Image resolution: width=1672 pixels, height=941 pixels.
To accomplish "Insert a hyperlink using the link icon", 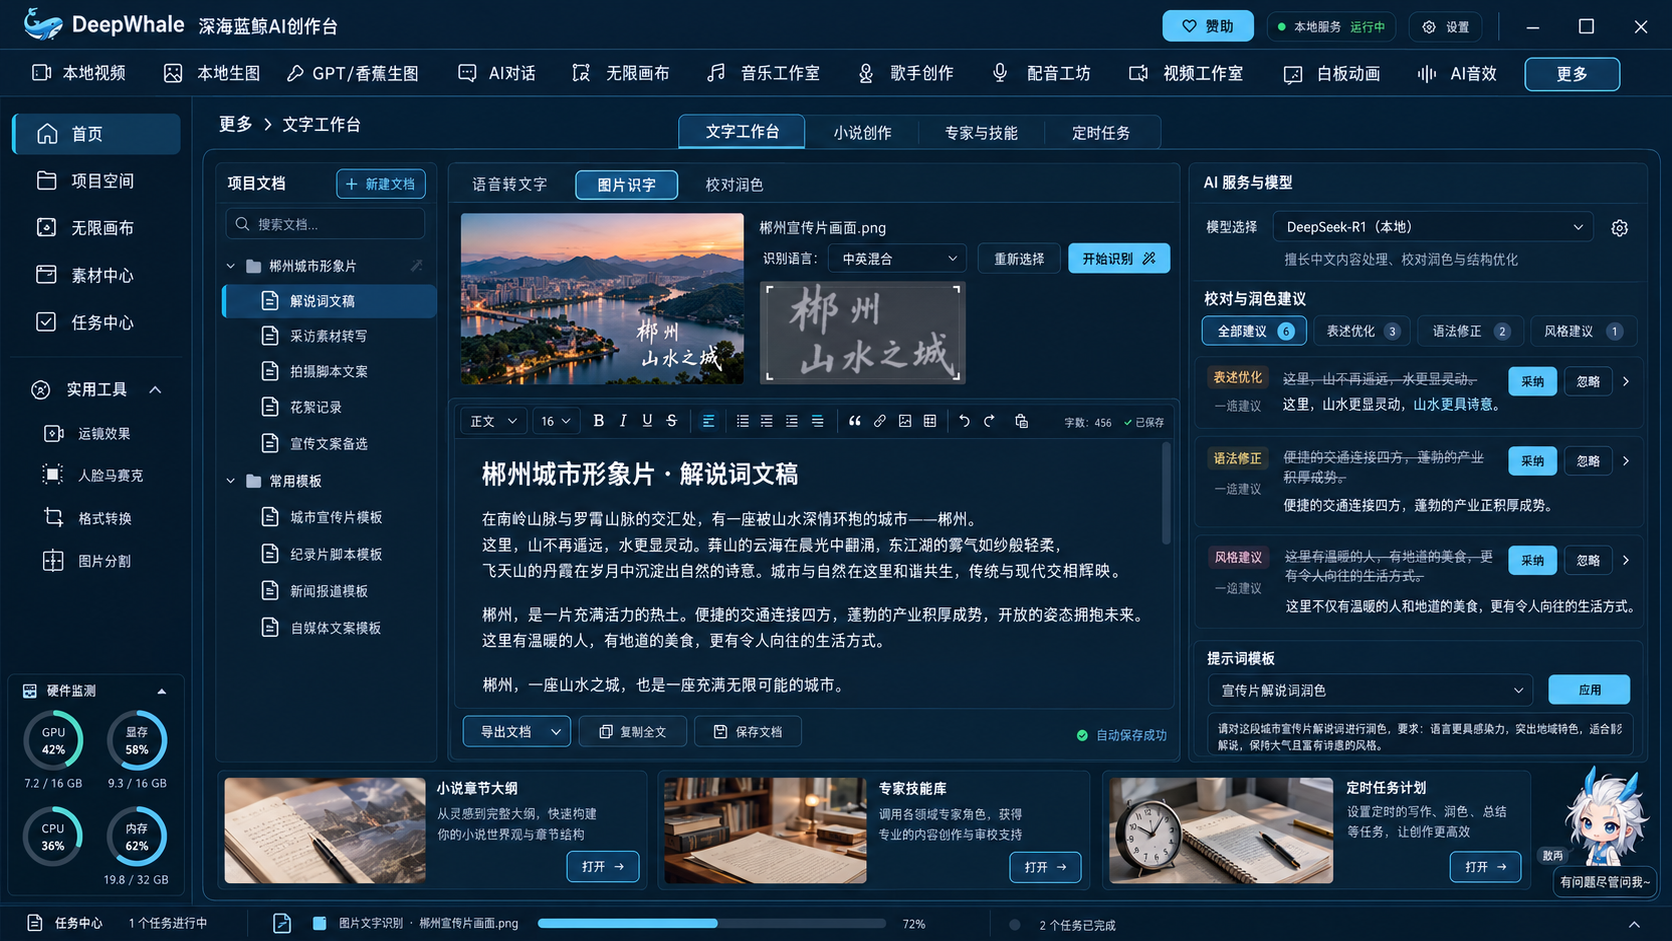I will click(880, 421).
